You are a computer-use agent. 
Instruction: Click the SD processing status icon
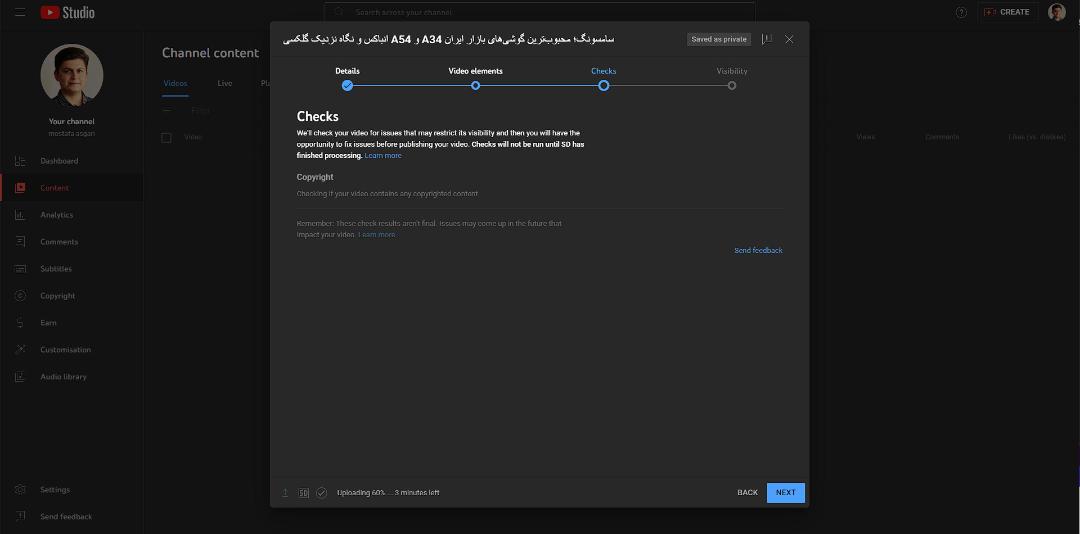(304, 493)
